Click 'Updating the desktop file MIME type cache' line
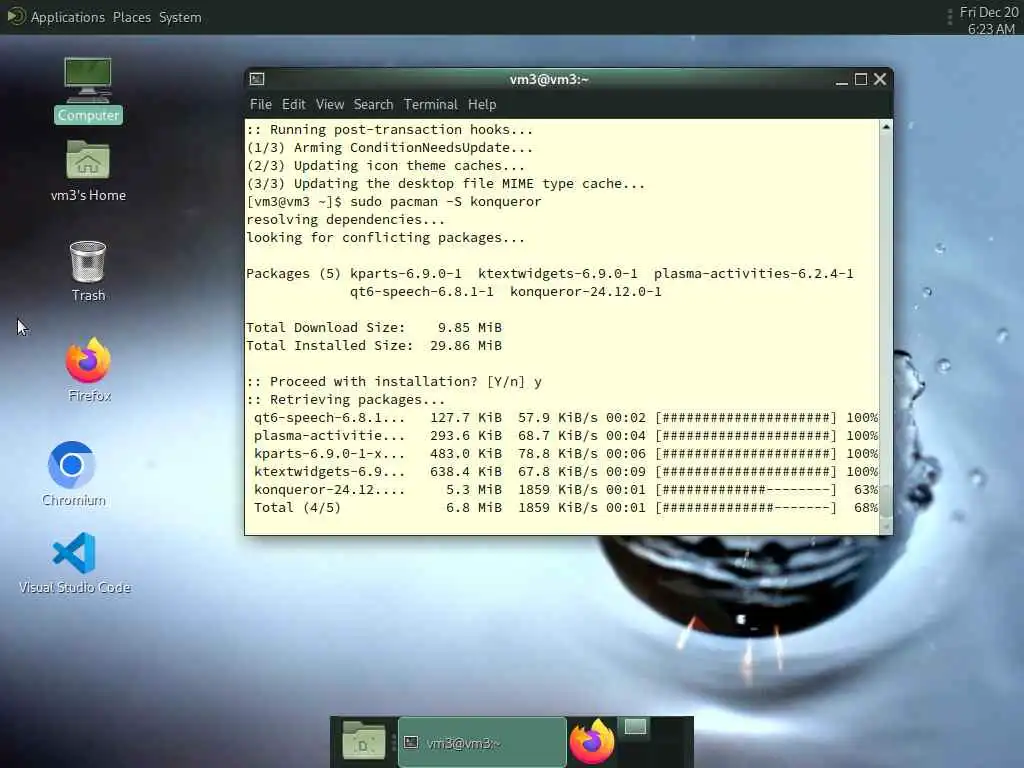 point(445,184)
